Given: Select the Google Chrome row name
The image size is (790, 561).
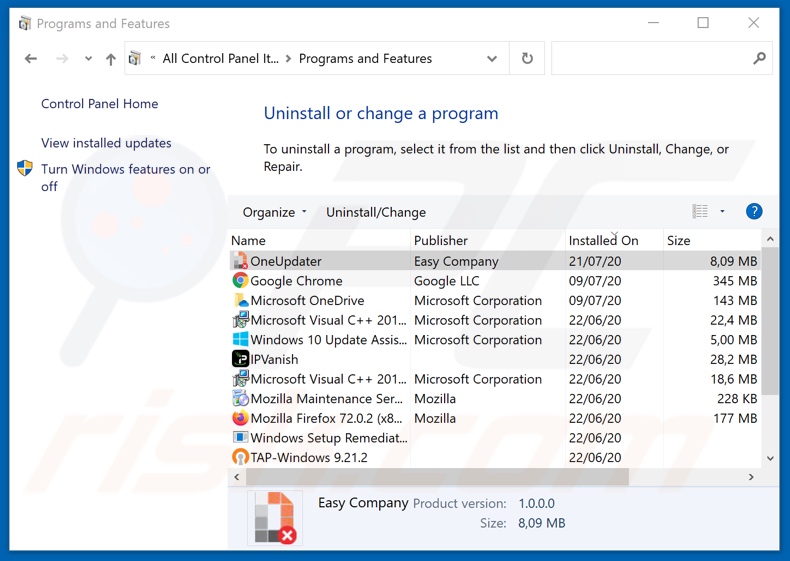Looking at the screenshot, I should [296, 281].
